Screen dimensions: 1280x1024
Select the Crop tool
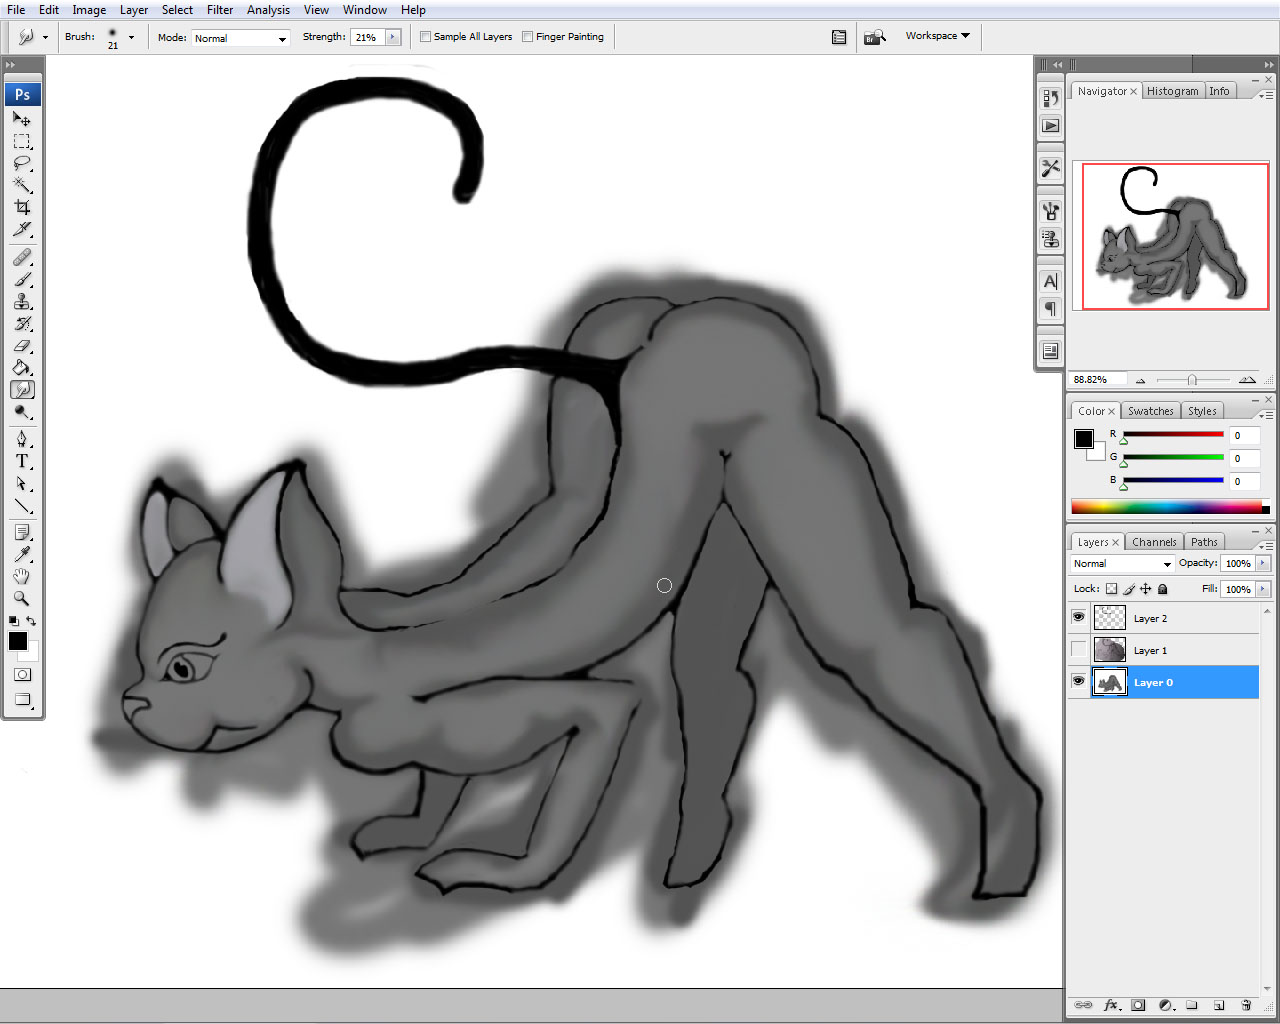coord(22,207)
